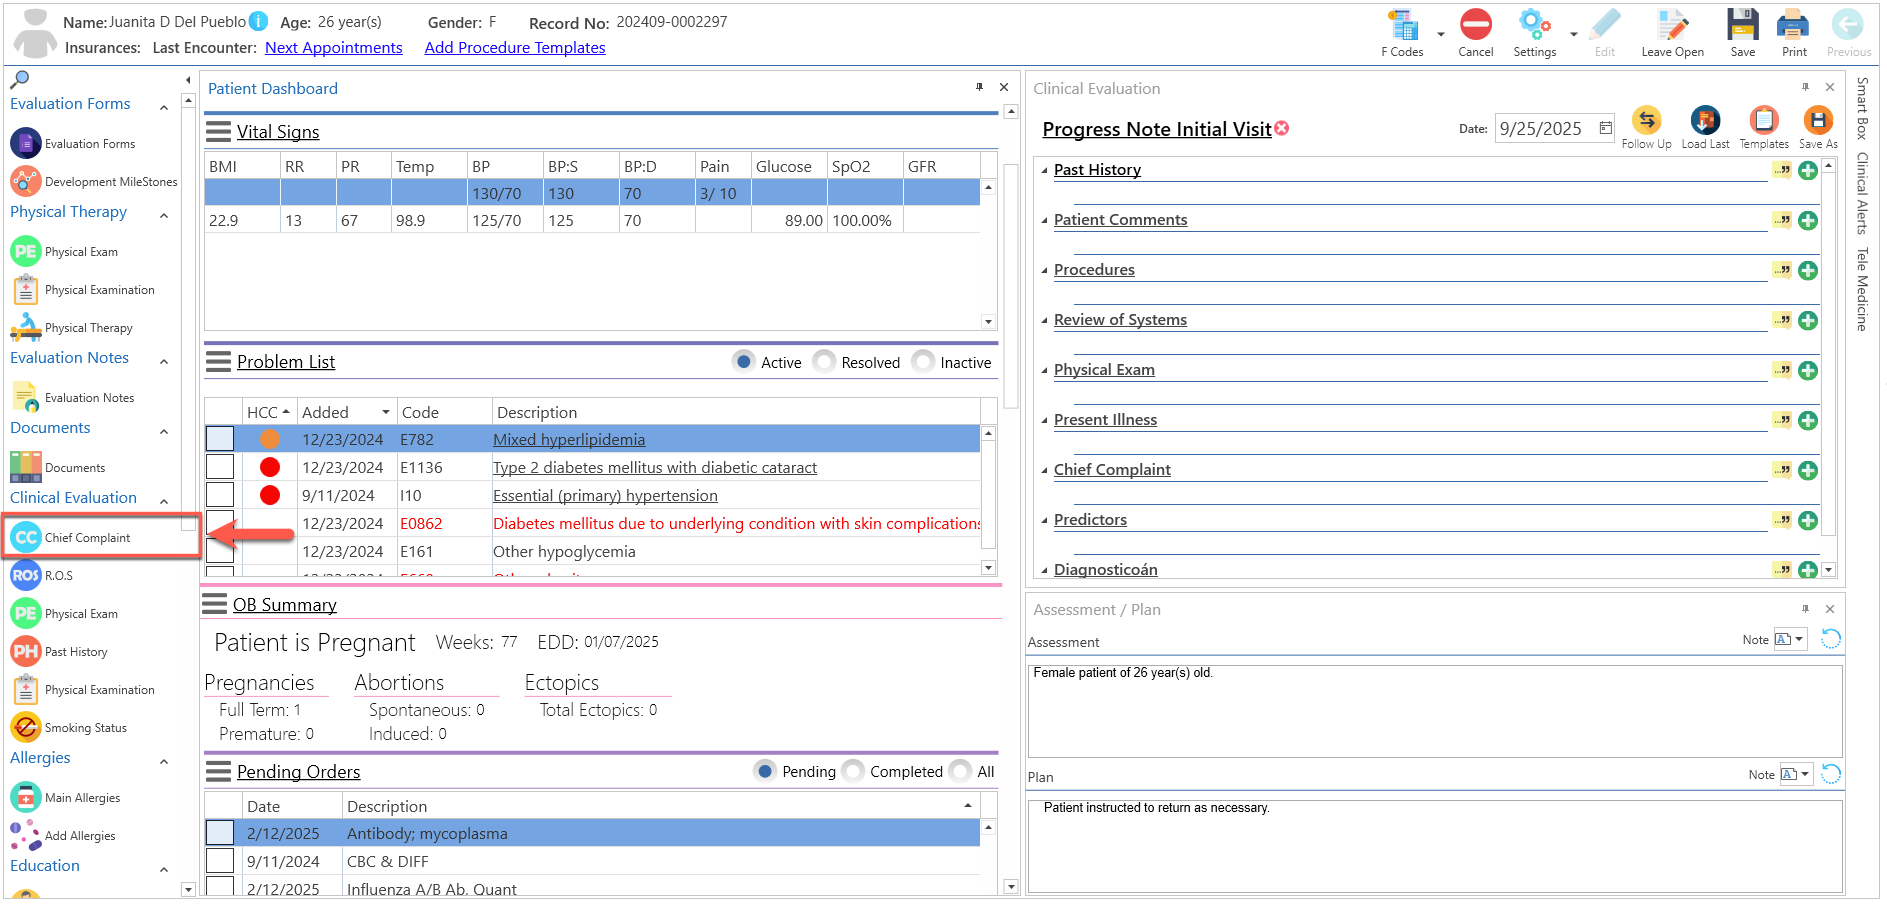
Task: Open Tele Medicine side tab
Action: point(1862,289)
